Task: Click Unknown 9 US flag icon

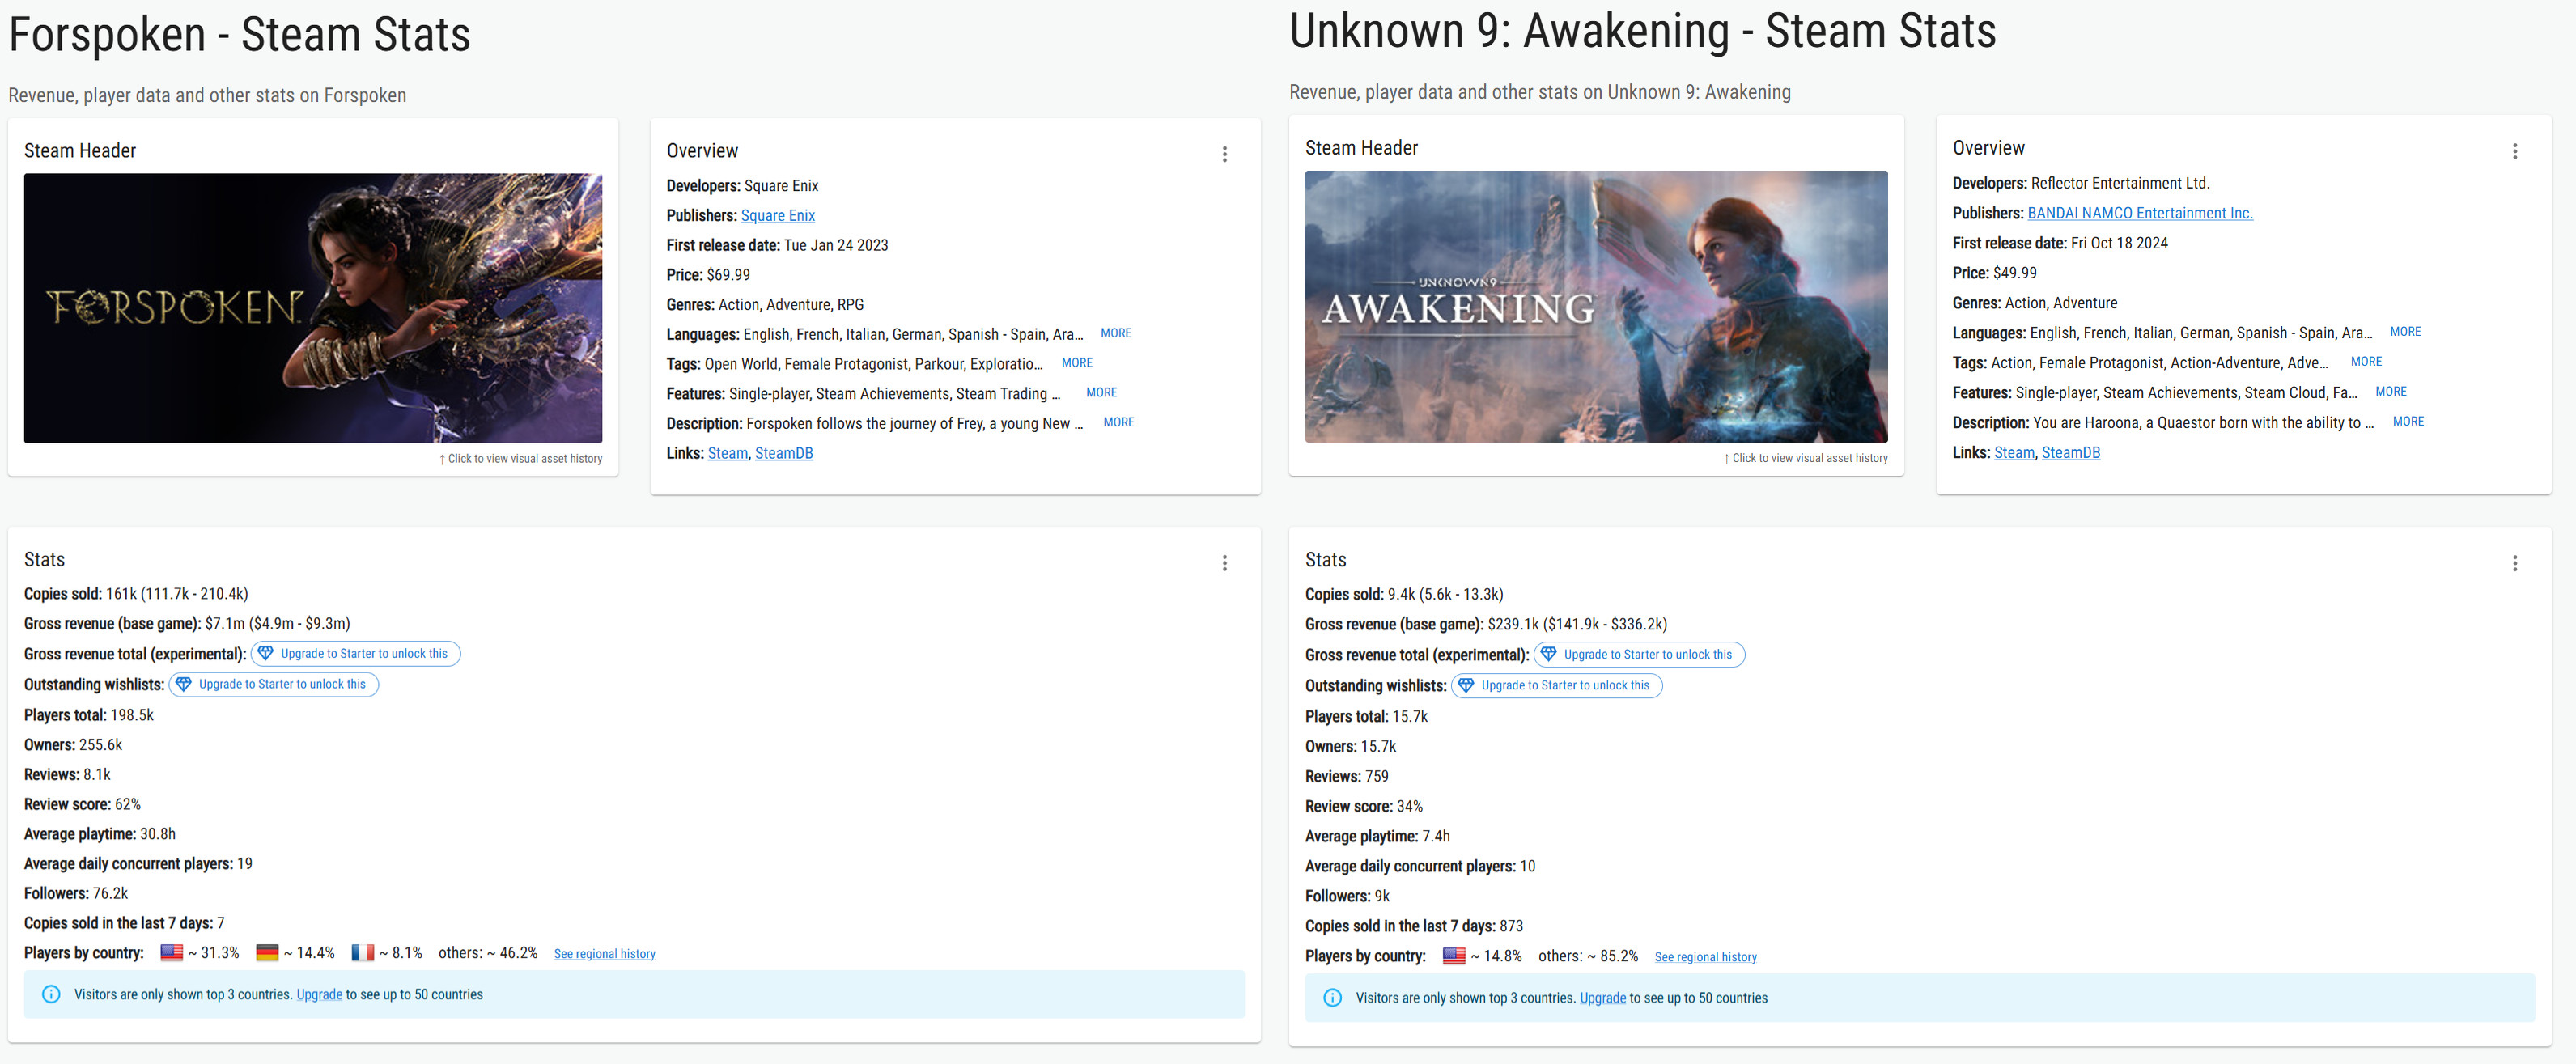Action: click(x=1454, y=956)
